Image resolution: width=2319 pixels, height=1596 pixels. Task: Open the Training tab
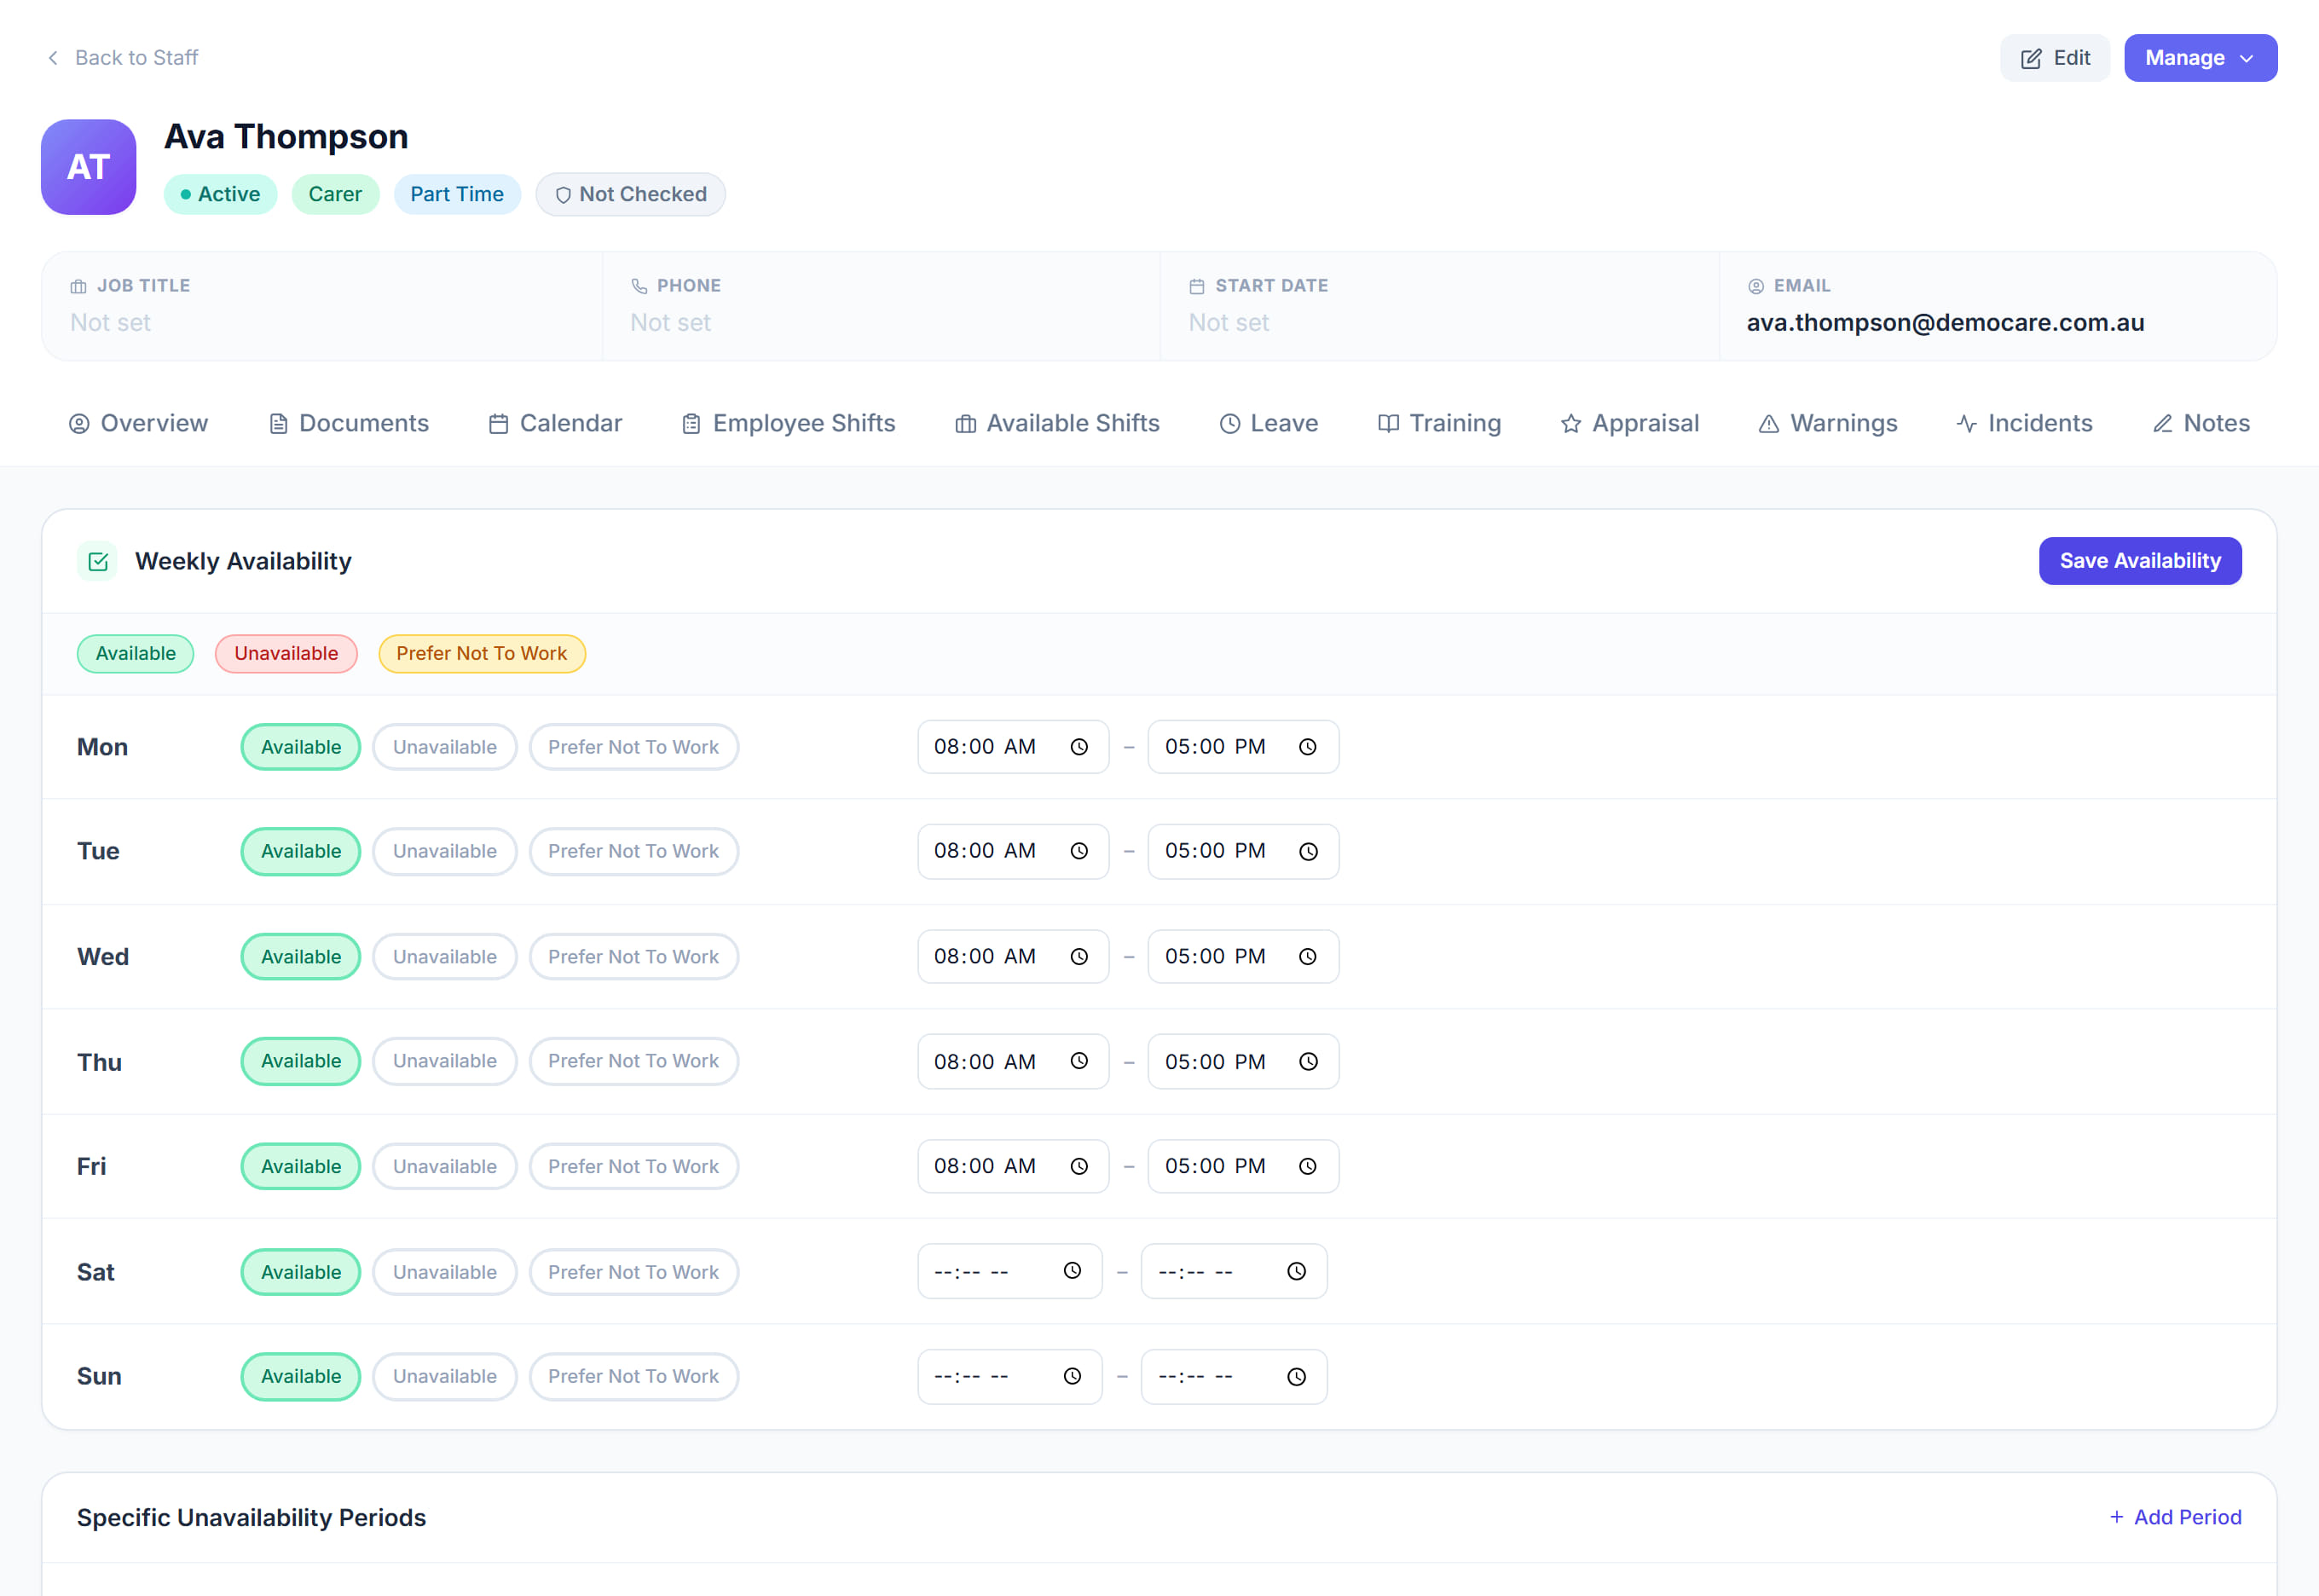[x=1439, y=423]
